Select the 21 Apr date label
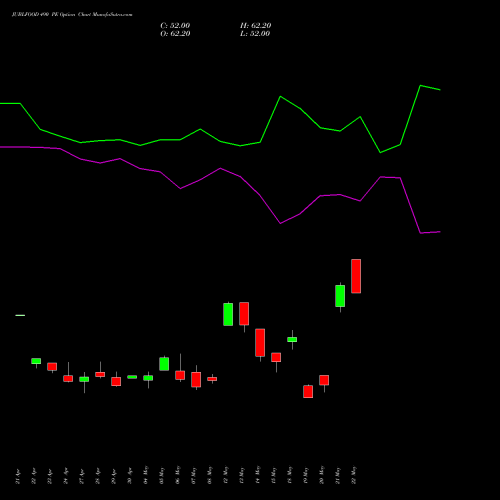The height and width of the screenshot is (500, 500). coord(18,477)
